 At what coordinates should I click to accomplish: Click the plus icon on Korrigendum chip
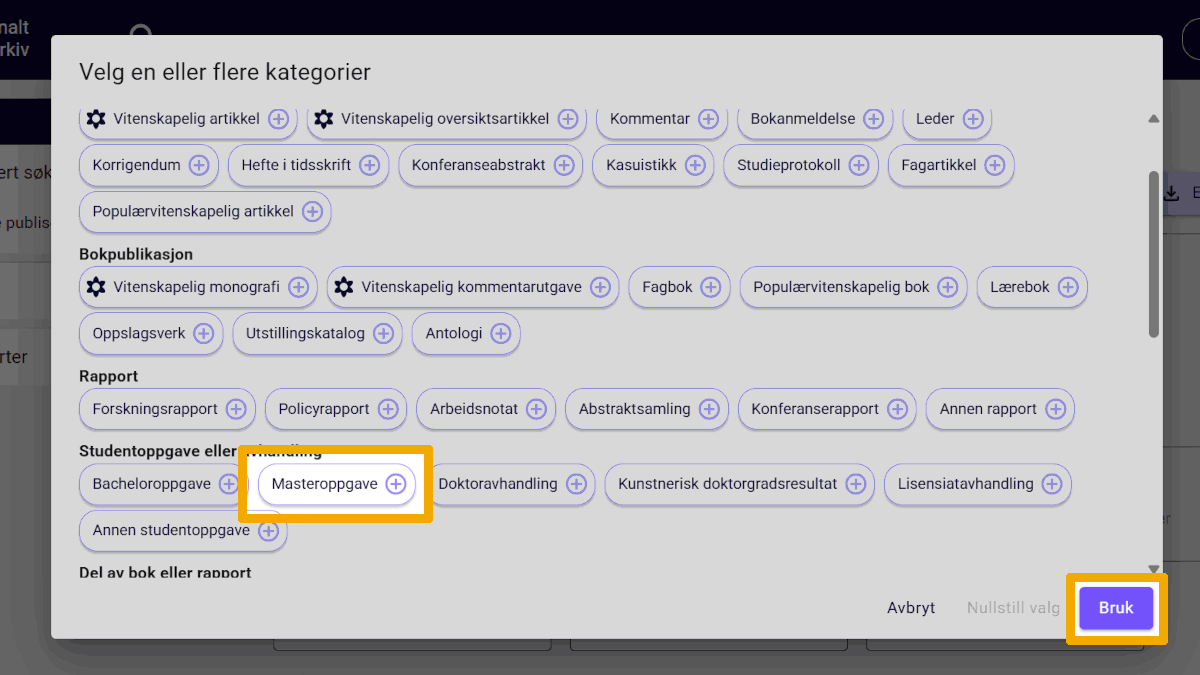(199, 165)
